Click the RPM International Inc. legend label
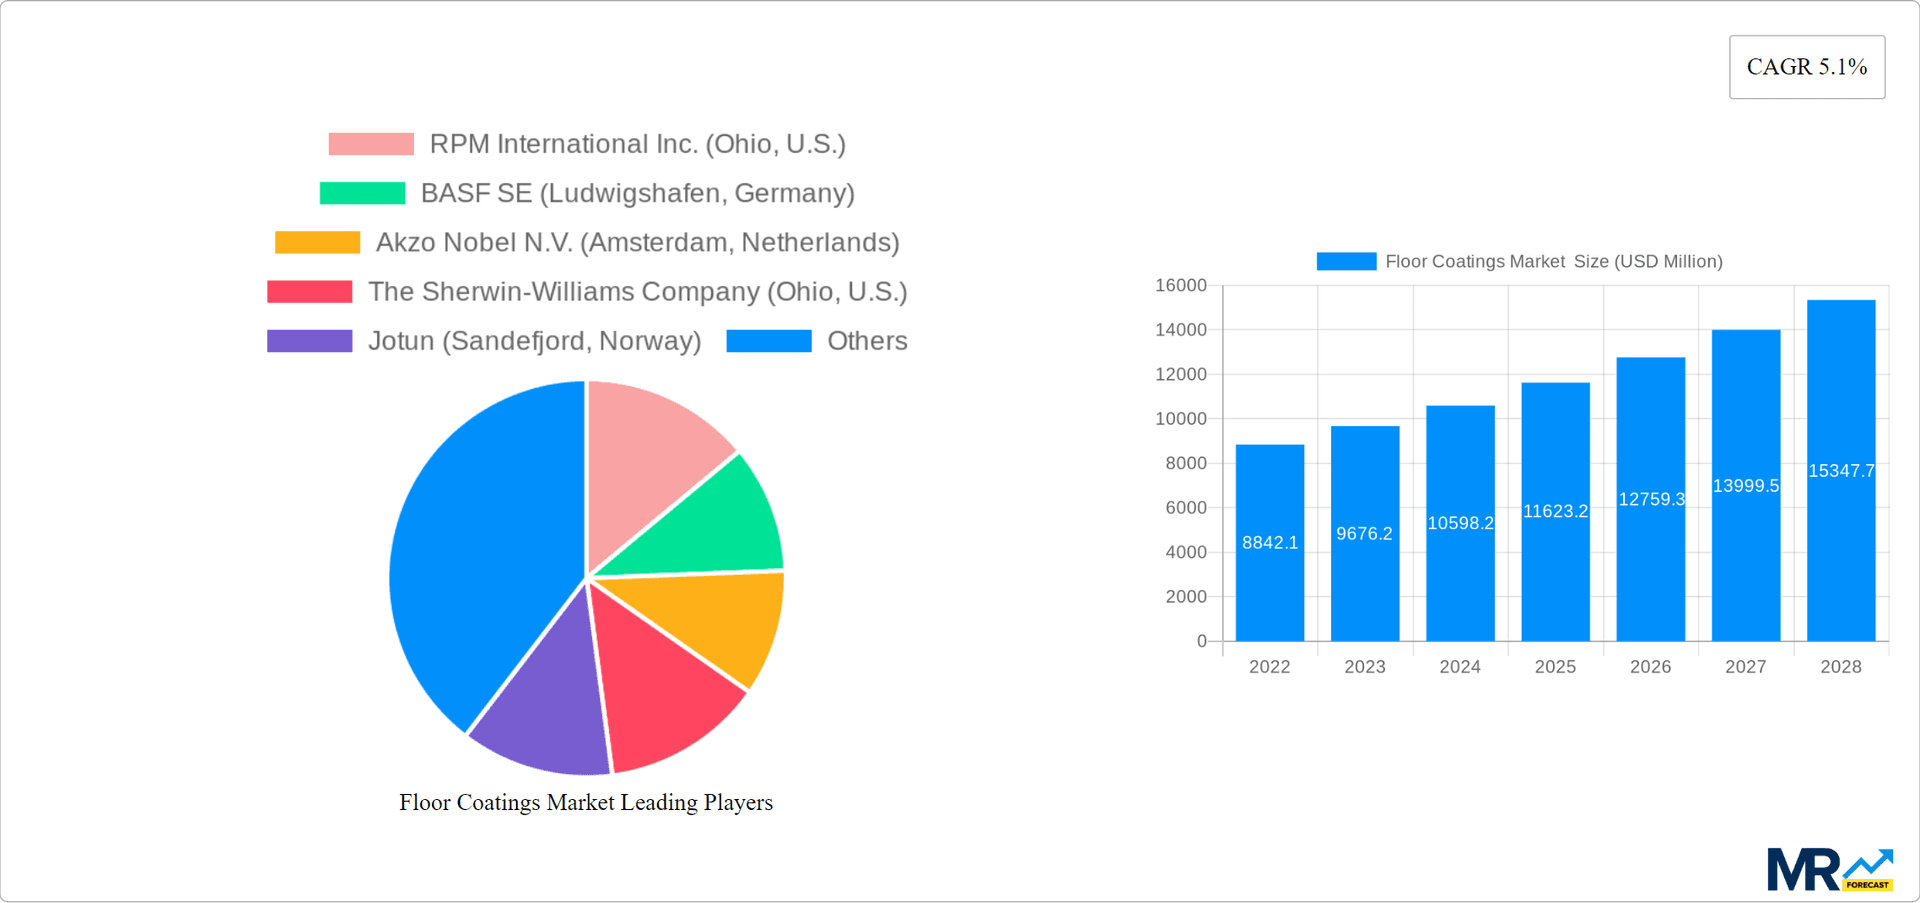This screenshot has width=1920, height=903. pyautogui.click(x=637, y=143)
